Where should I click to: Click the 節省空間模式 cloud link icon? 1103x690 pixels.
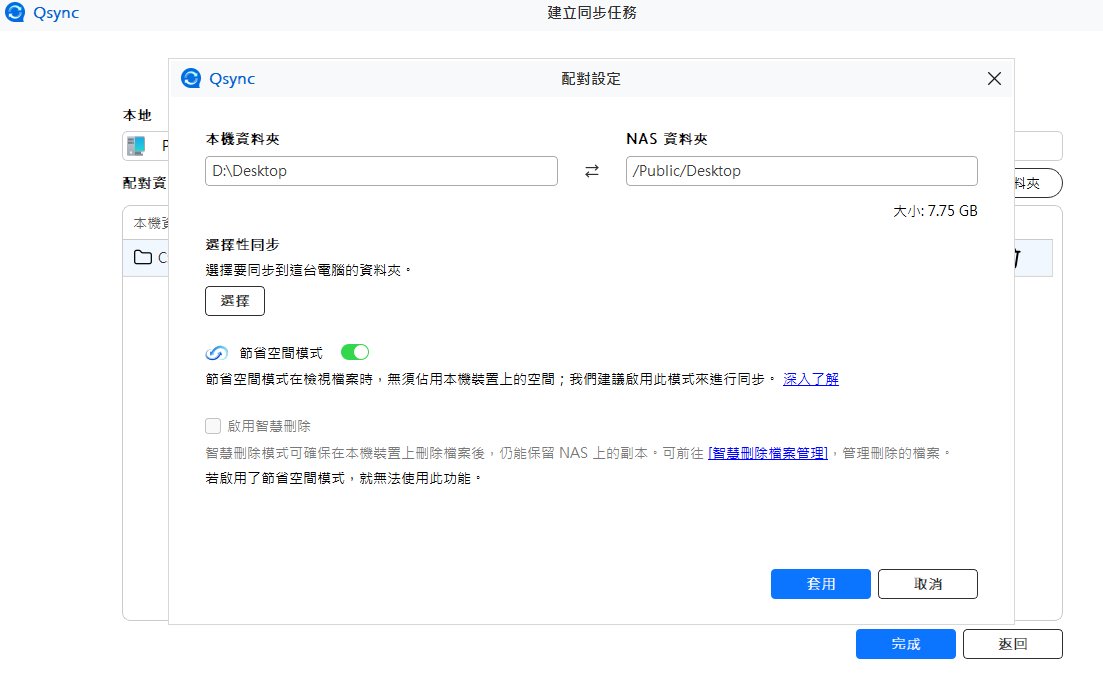coord(217,353)
